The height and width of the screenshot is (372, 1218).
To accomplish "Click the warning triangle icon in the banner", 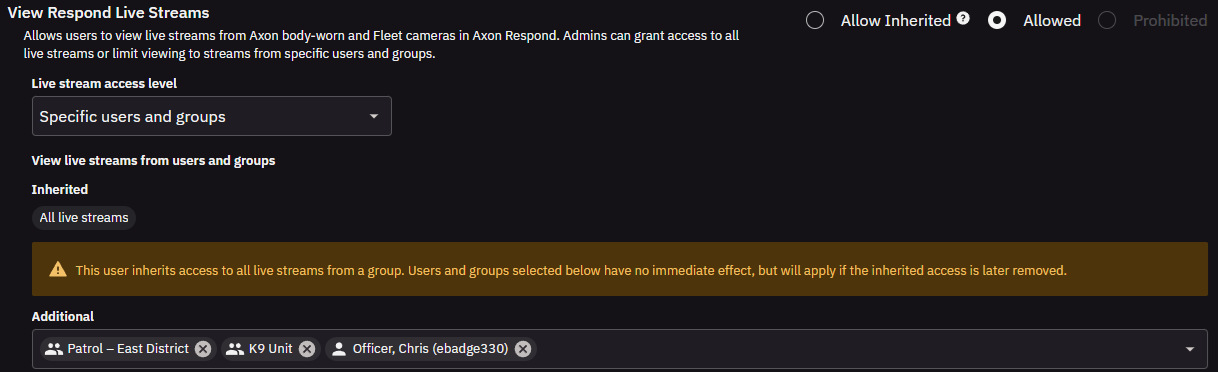I will (58, 270).
